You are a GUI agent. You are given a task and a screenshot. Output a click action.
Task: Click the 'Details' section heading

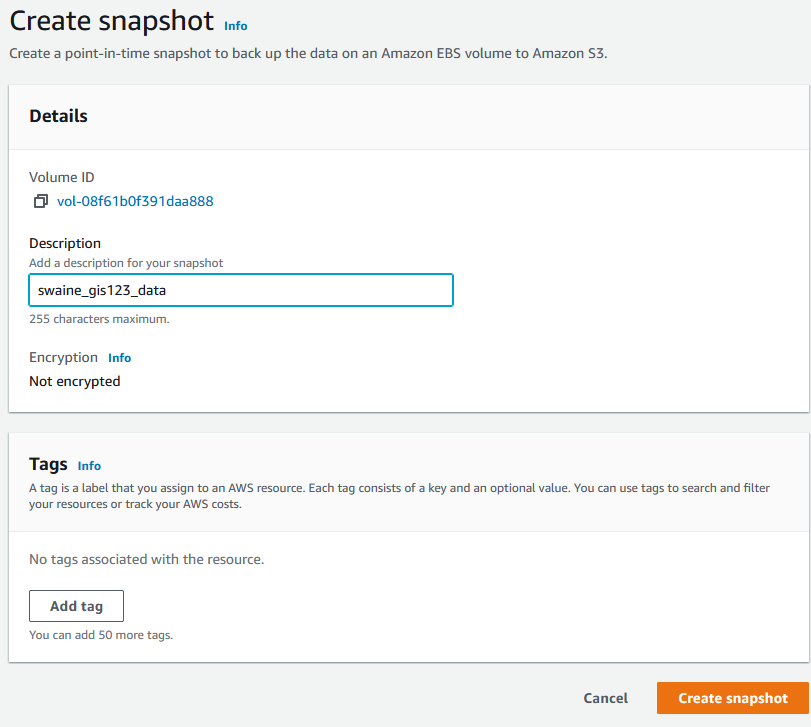click(x=58, y=116)
